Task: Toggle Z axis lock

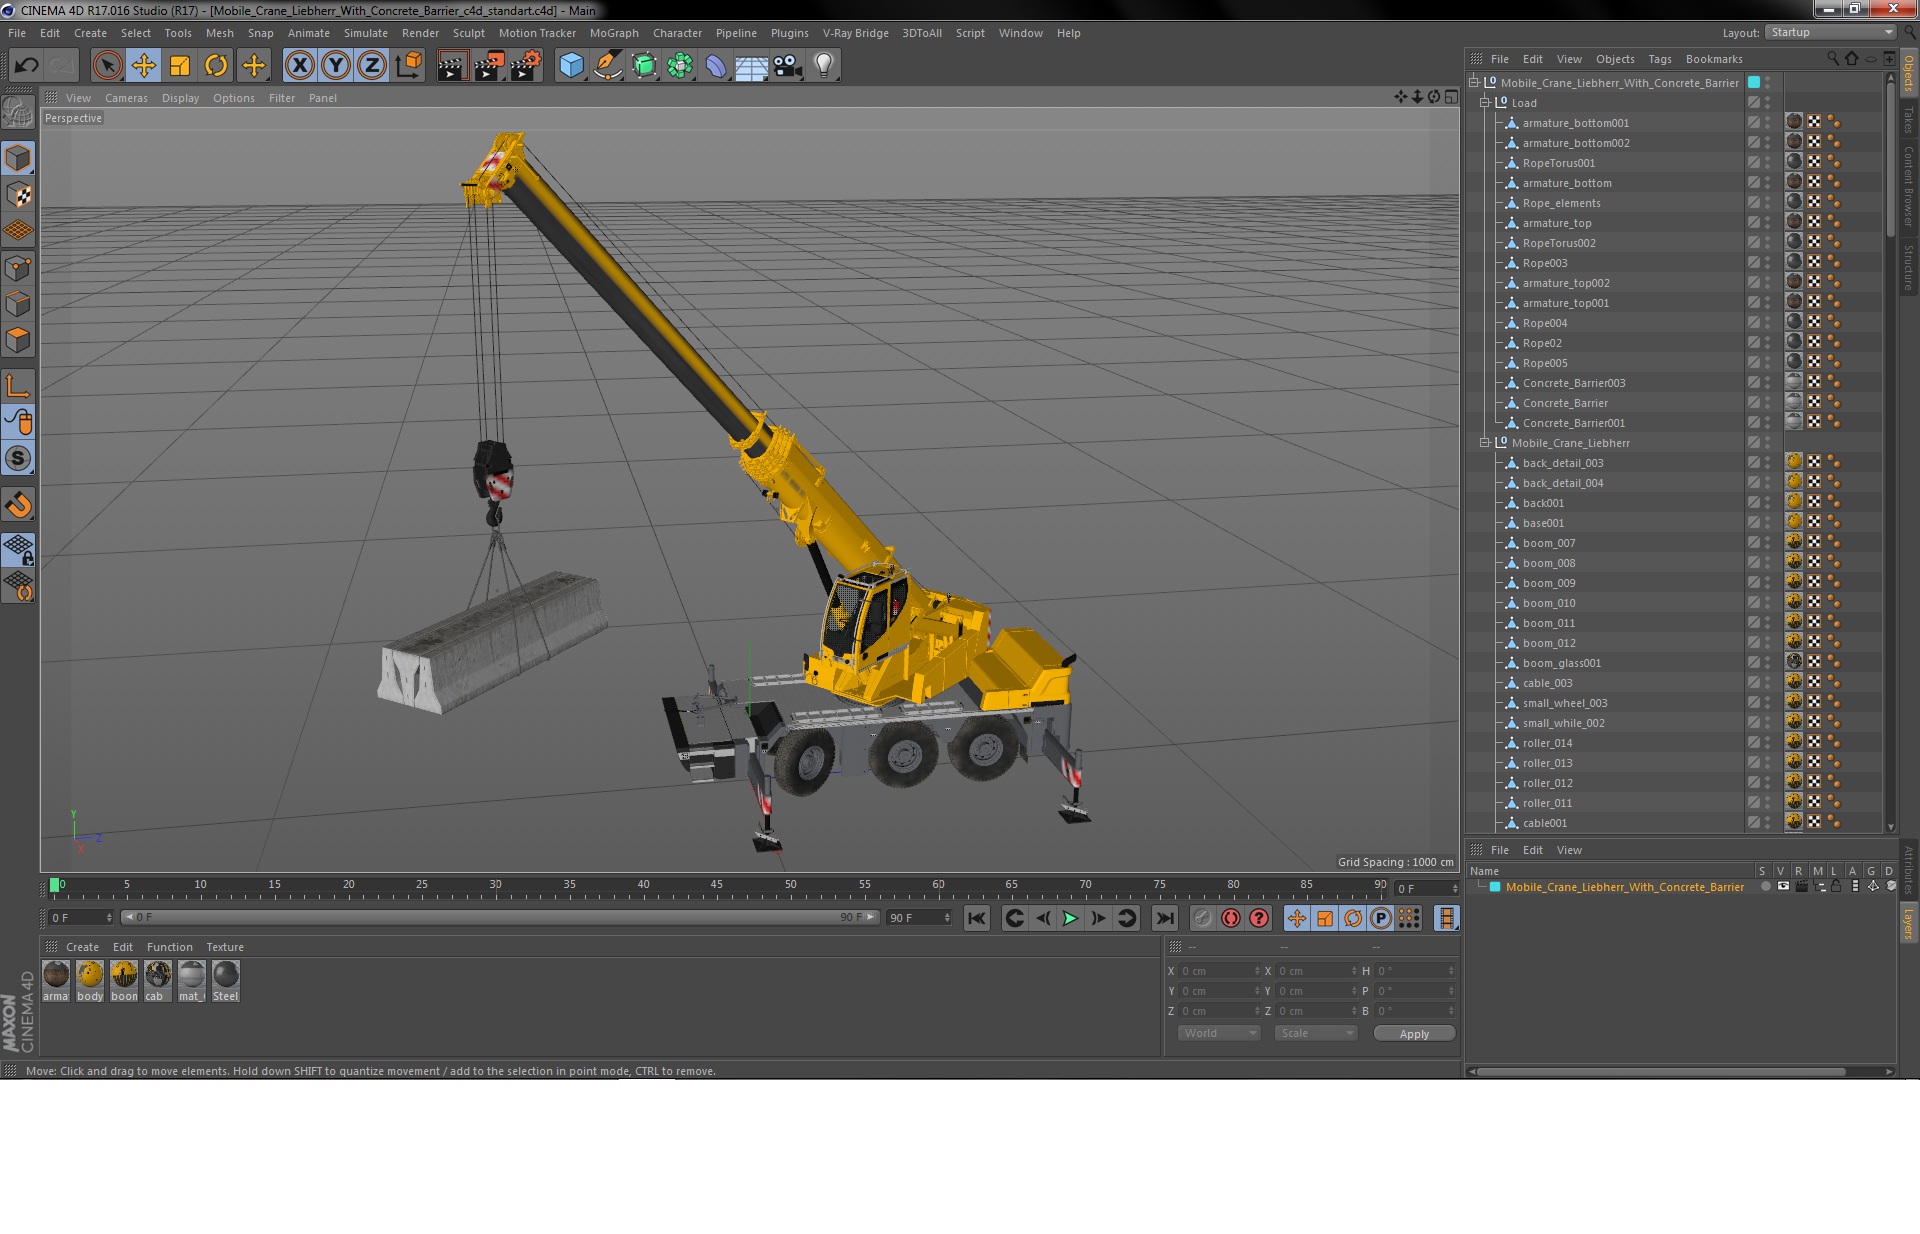Action: coord(372,66)
